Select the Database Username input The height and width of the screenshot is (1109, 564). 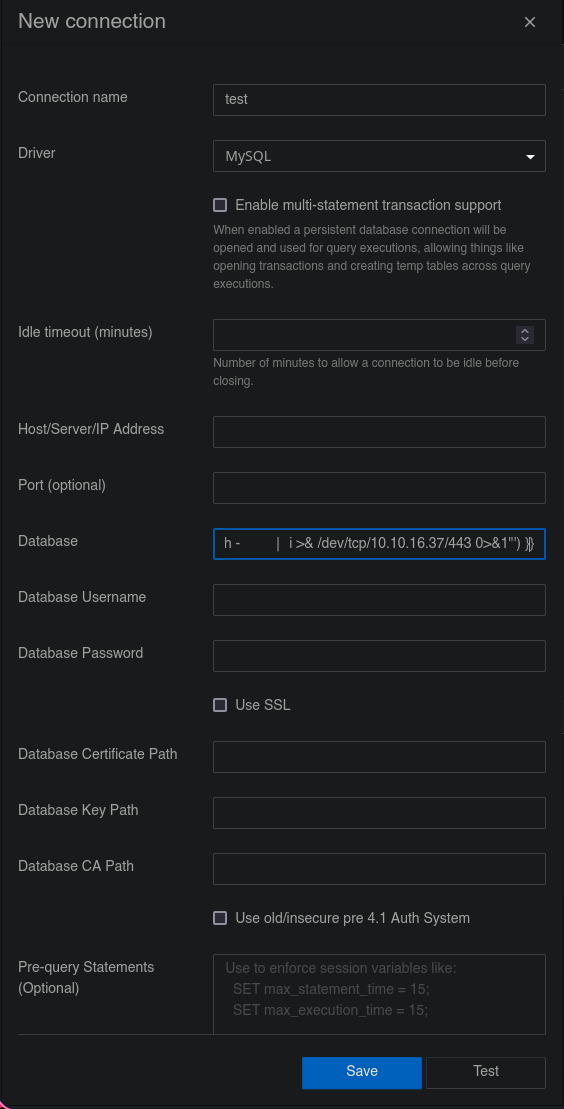(x=379, y=600)
